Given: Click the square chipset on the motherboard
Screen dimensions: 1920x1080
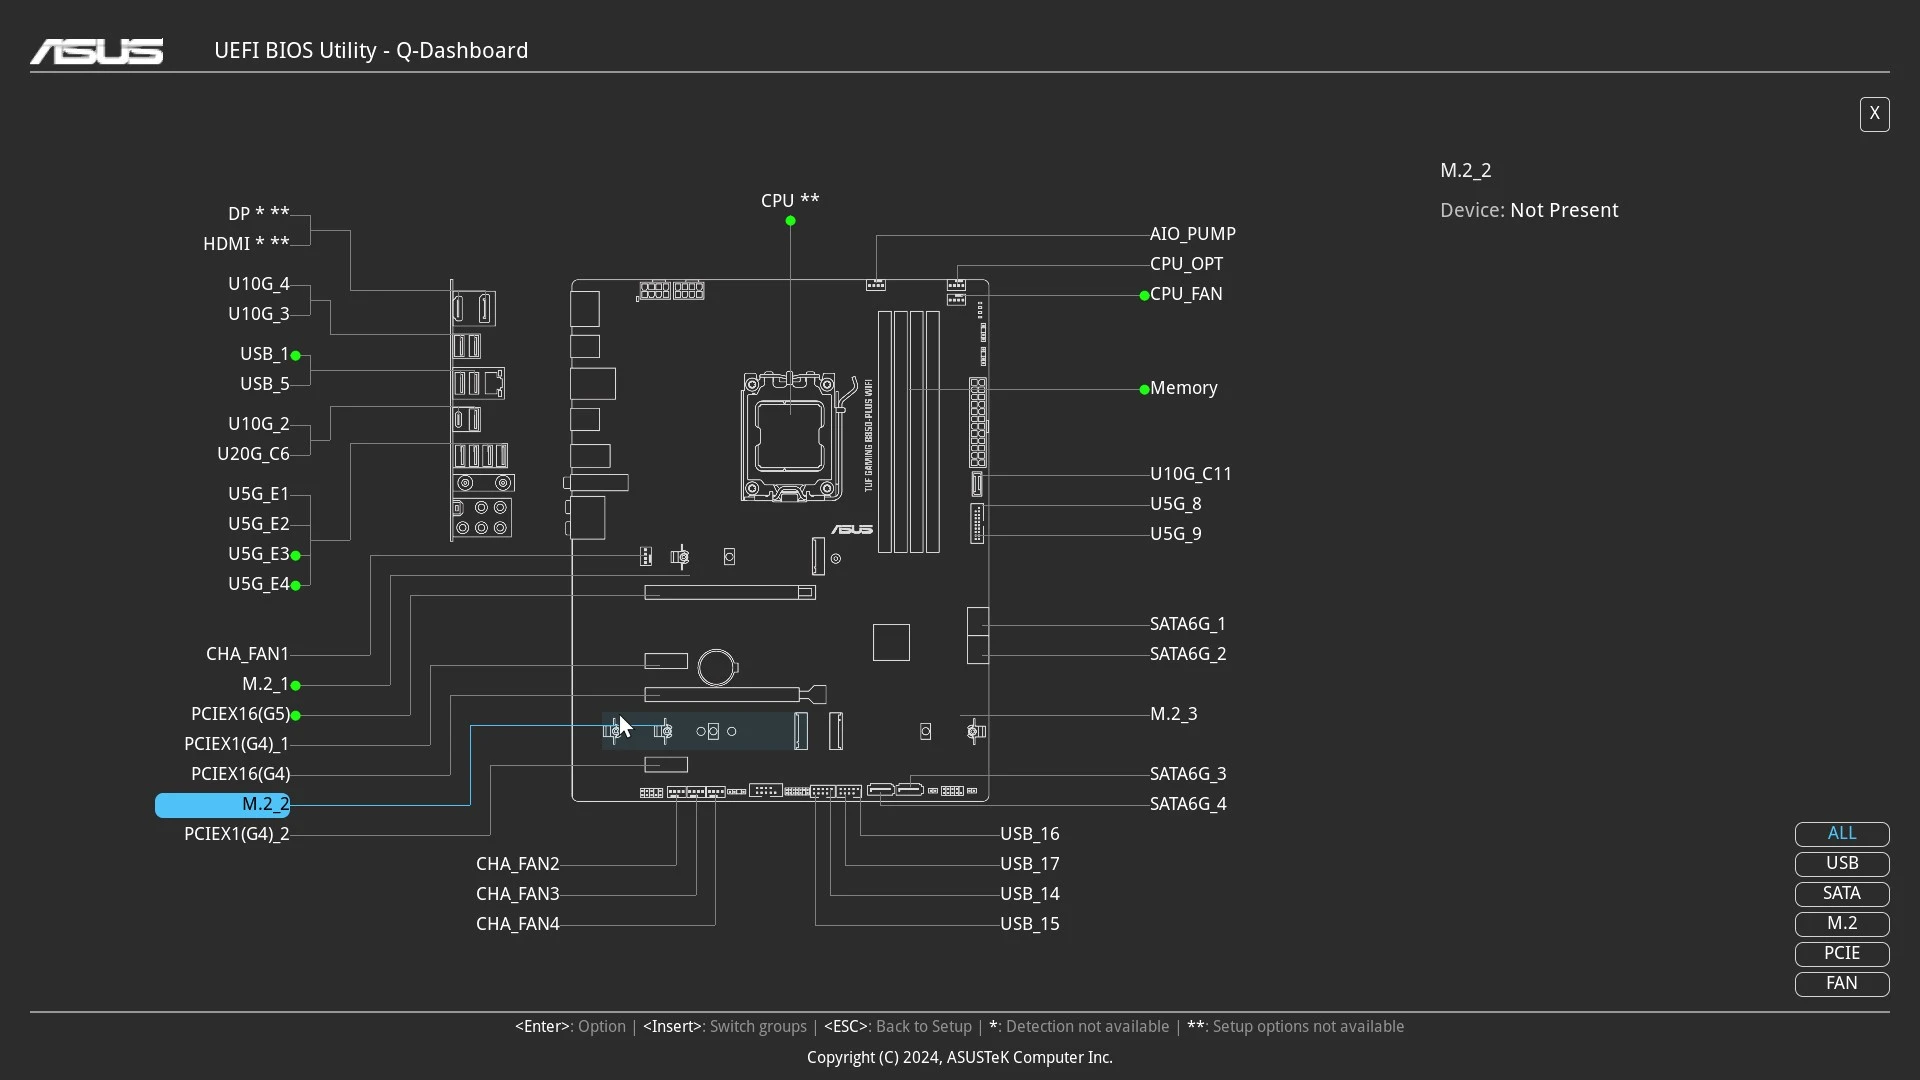Looking at the screenshot, I should tap(891, 642).
